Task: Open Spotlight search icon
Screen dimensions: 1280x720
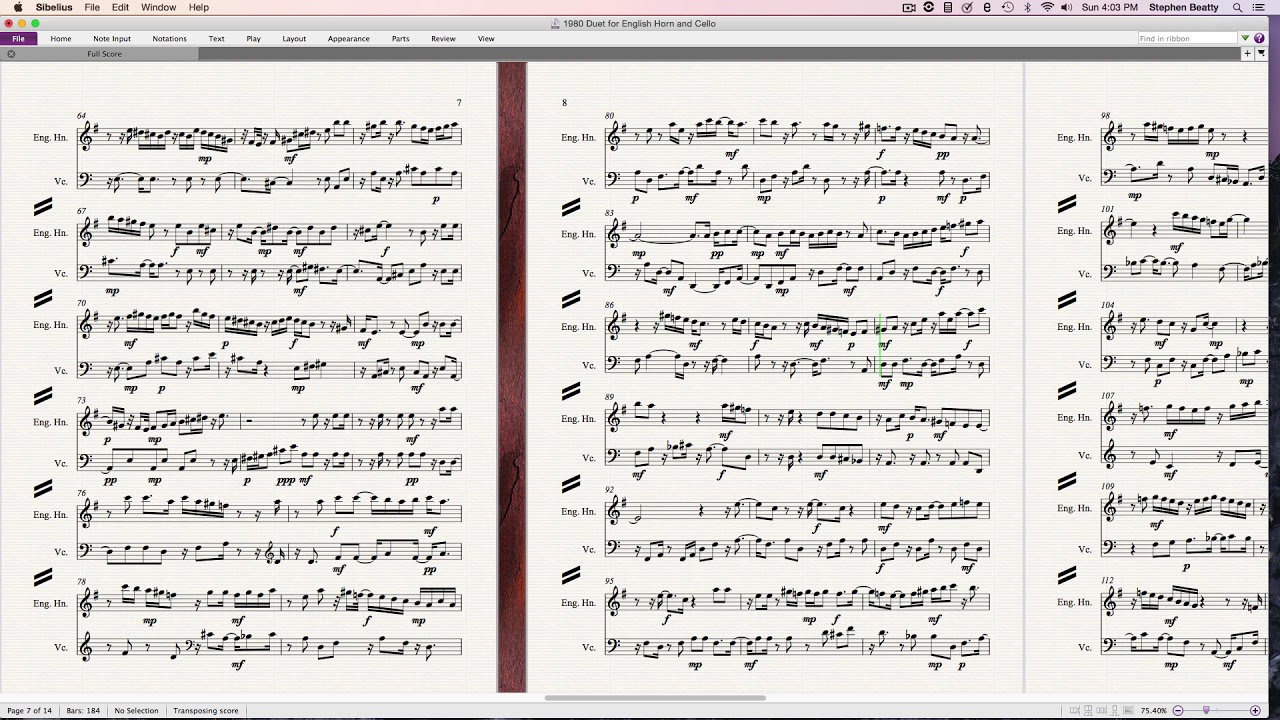Action: 1238,7
